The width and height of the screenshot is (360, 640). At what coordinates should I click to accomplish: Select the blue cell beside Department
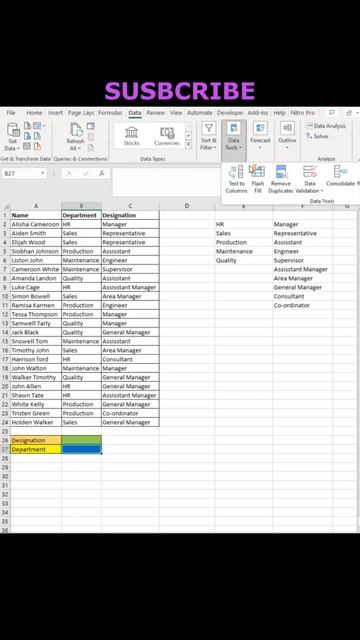click(x=81, y=449)
